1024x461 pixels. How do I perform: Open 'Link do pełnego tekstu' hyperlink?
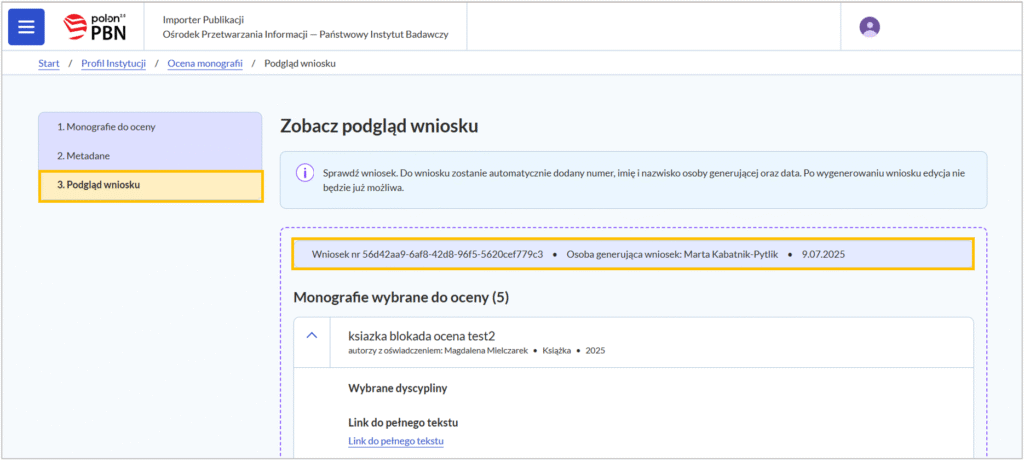coord(395,441)
